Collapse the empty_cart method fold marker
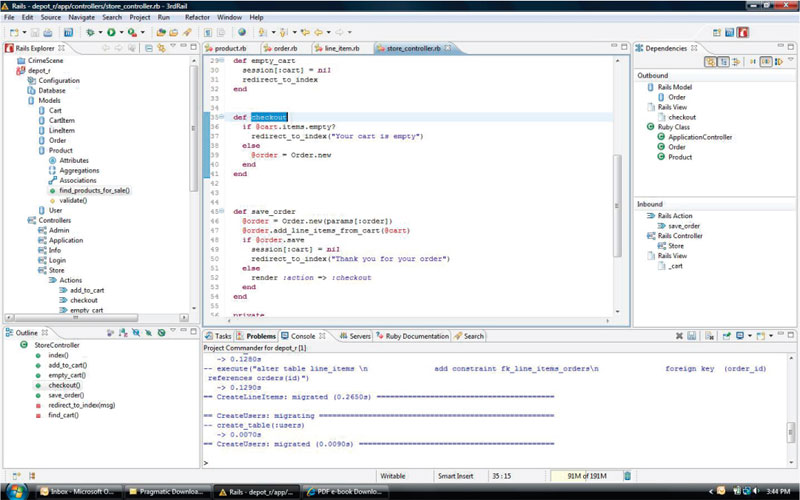This screenshot has height=500, width=800. [x=222, y=61]
